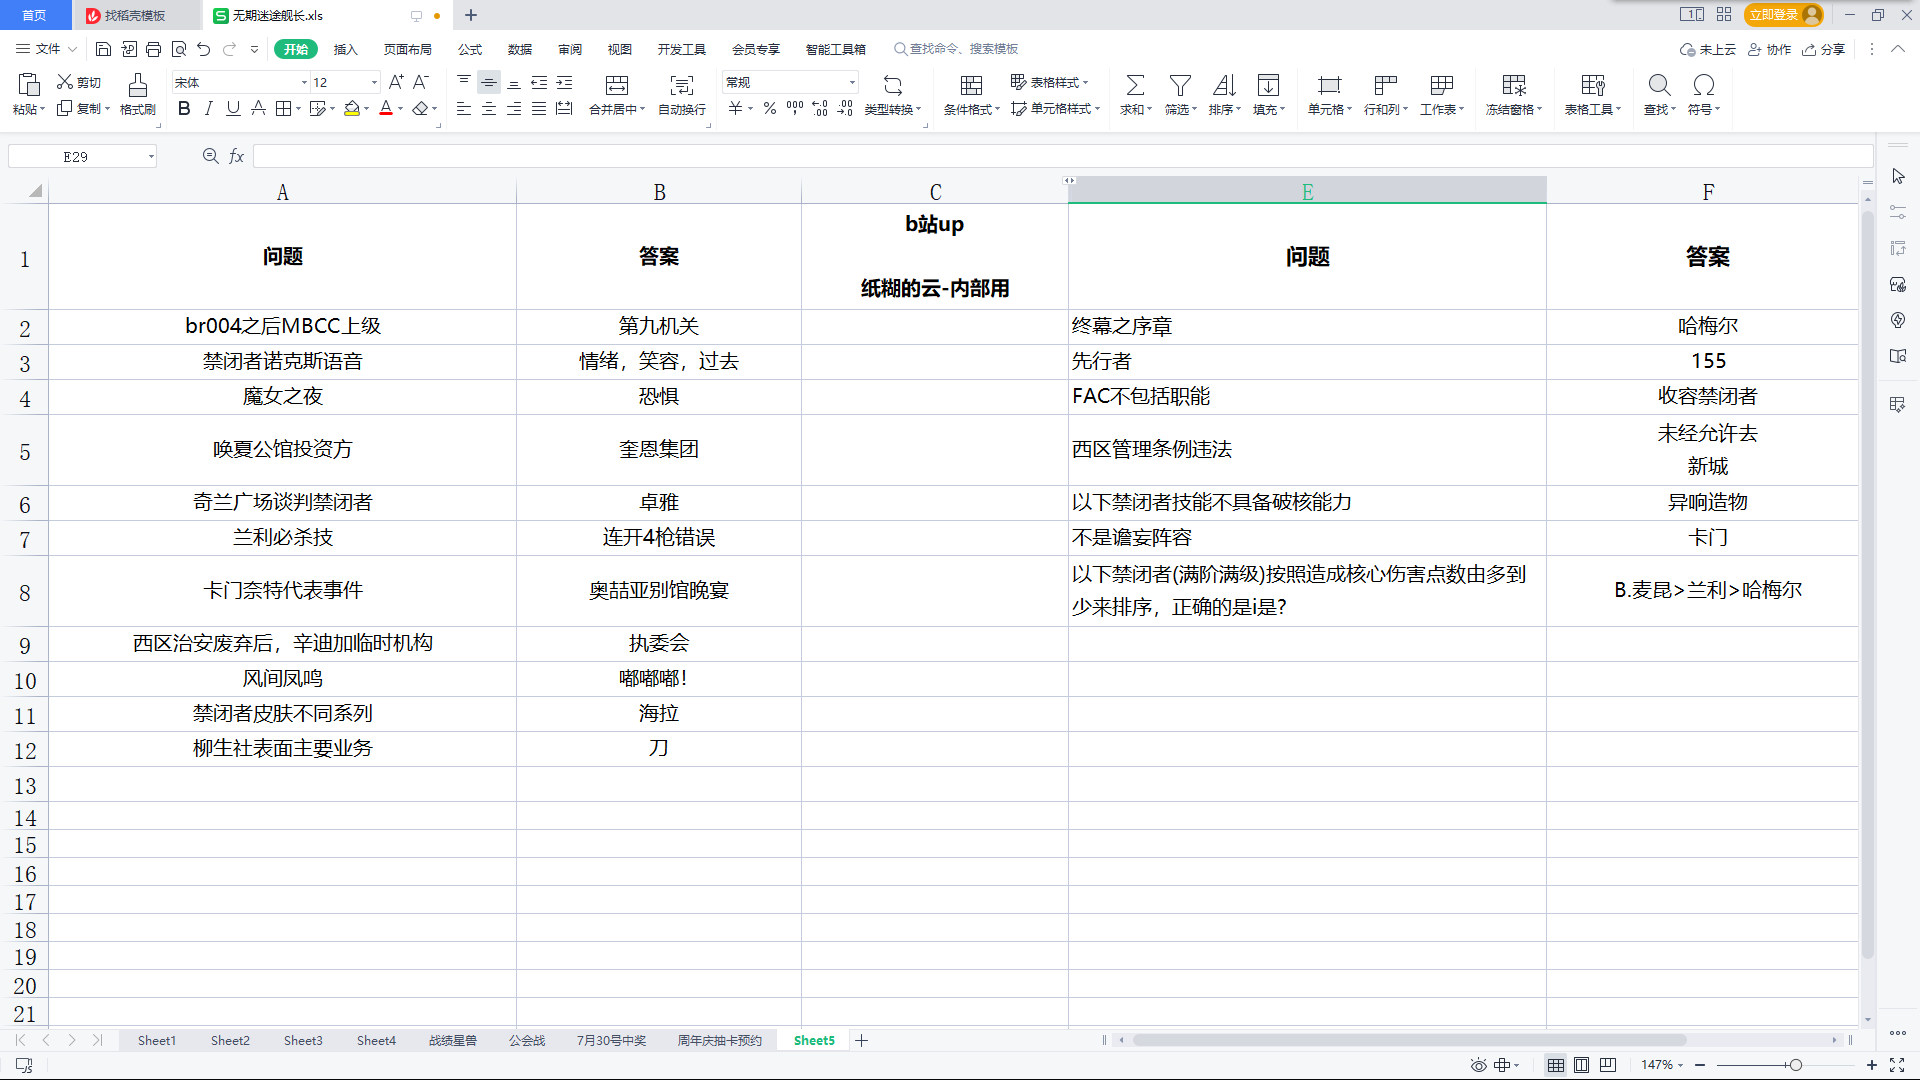Click the Share (分享) button
Image resolution: width=1920 pixels, height=1080 pixels.
point(1823,49)
